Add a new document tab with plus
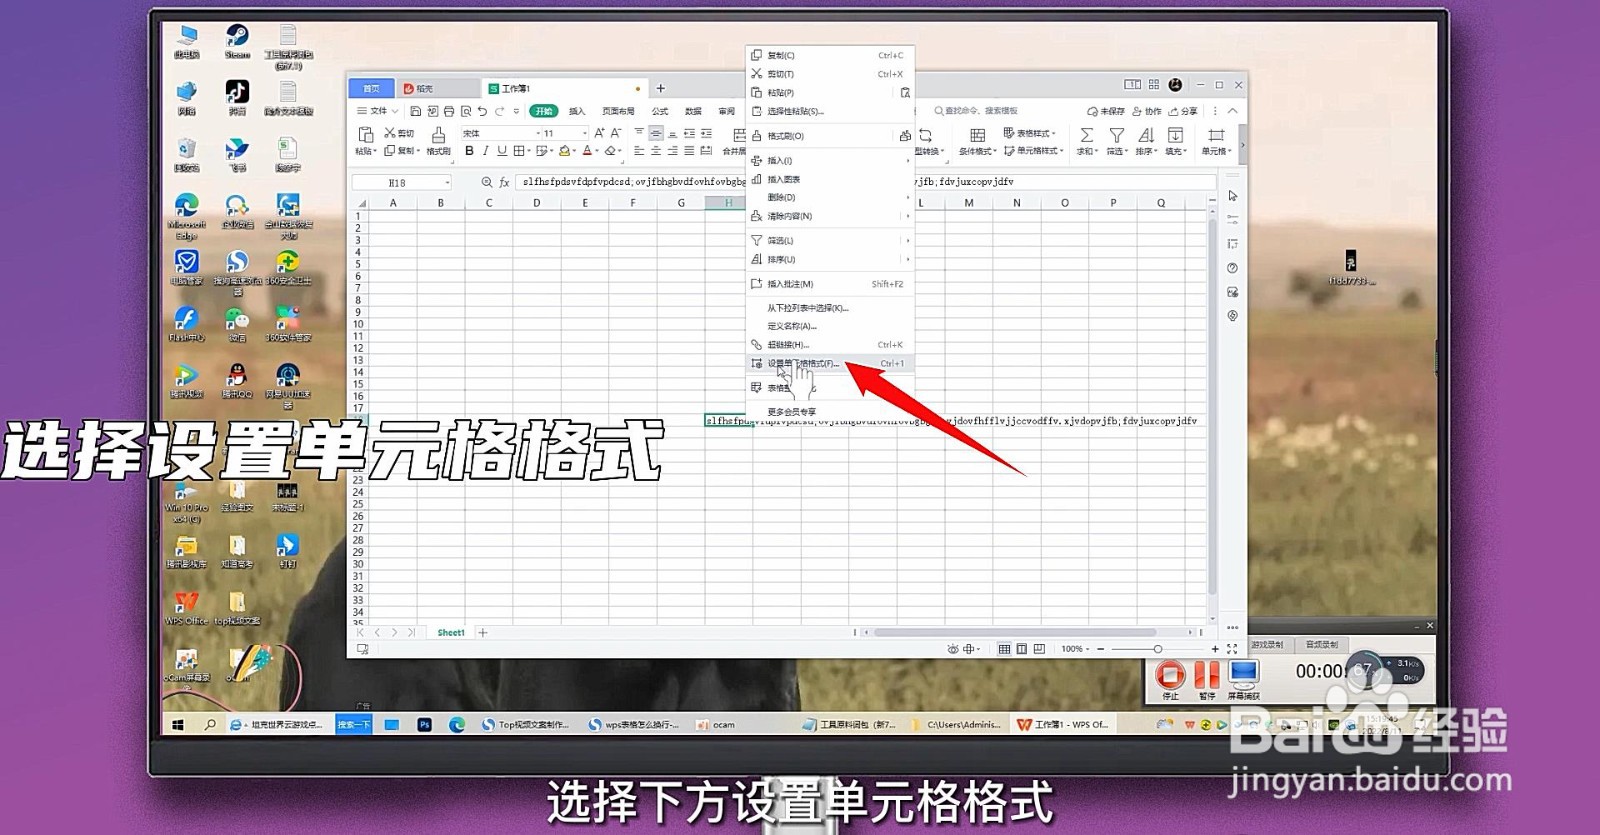The width and height of the screenshot is (1600, 835). 661,88
